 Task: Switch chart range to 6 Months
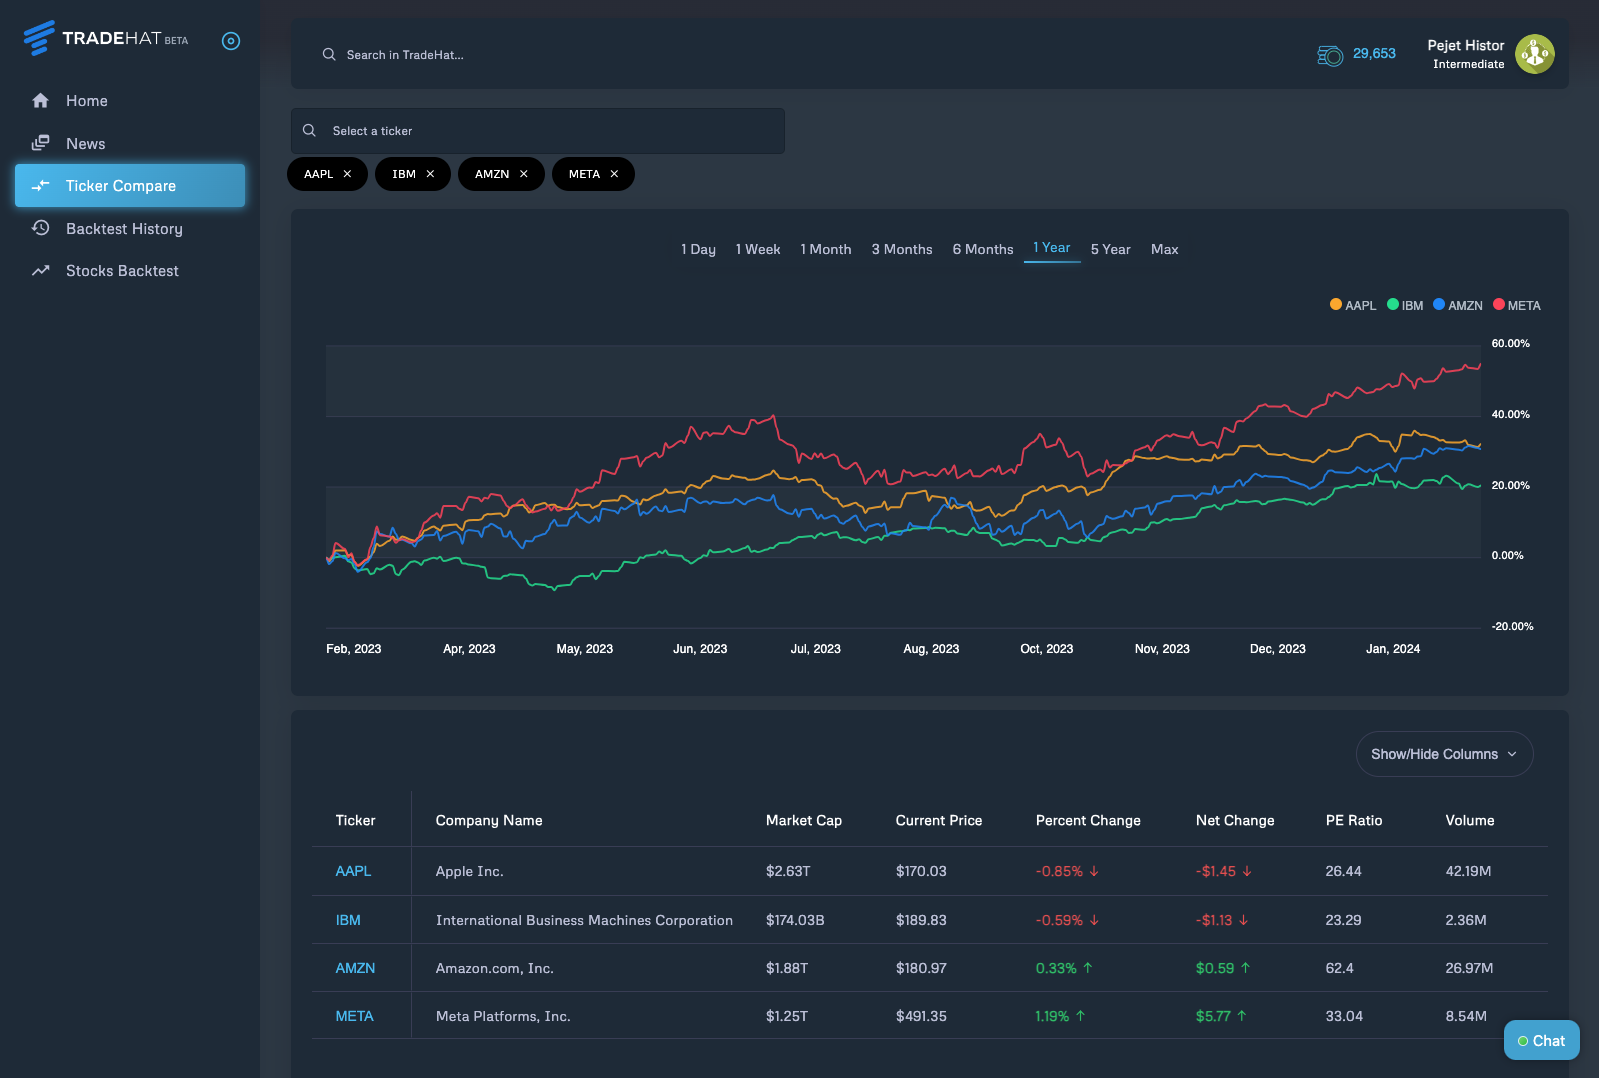(x=982, y=249)
